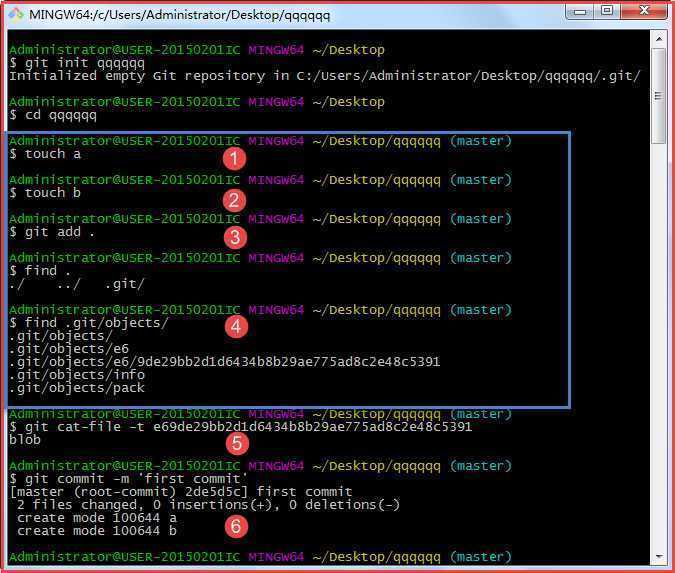Click the '2 files changed' output line
The height and width of the screenshot is (573, 675).
click(208, 505)
